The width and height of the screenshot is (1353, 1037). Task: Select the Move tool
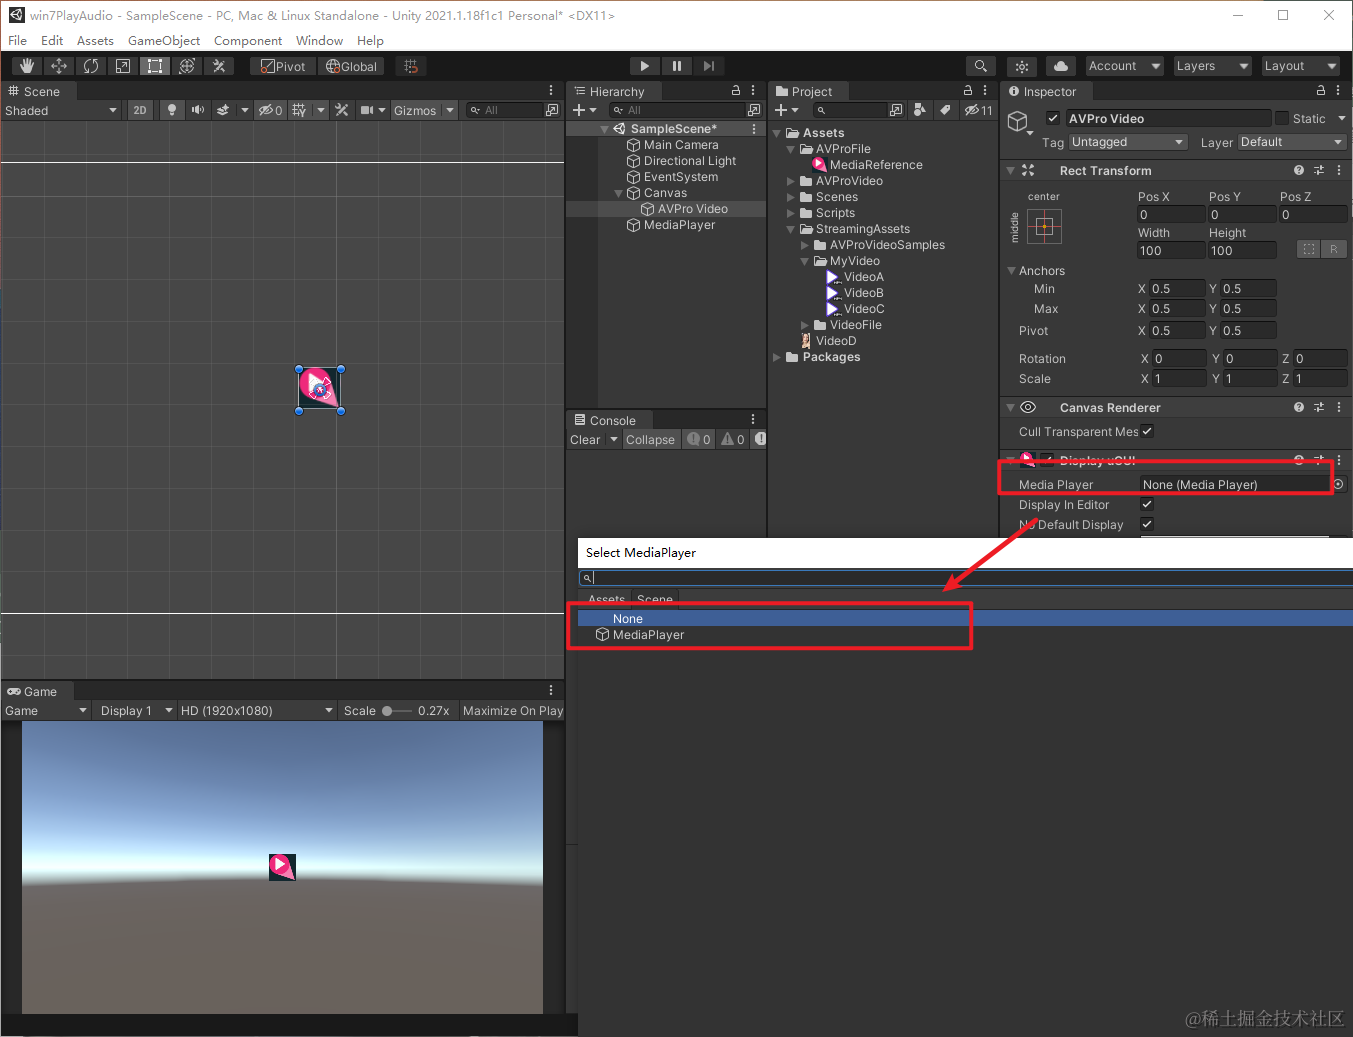[x=59, y=66]
